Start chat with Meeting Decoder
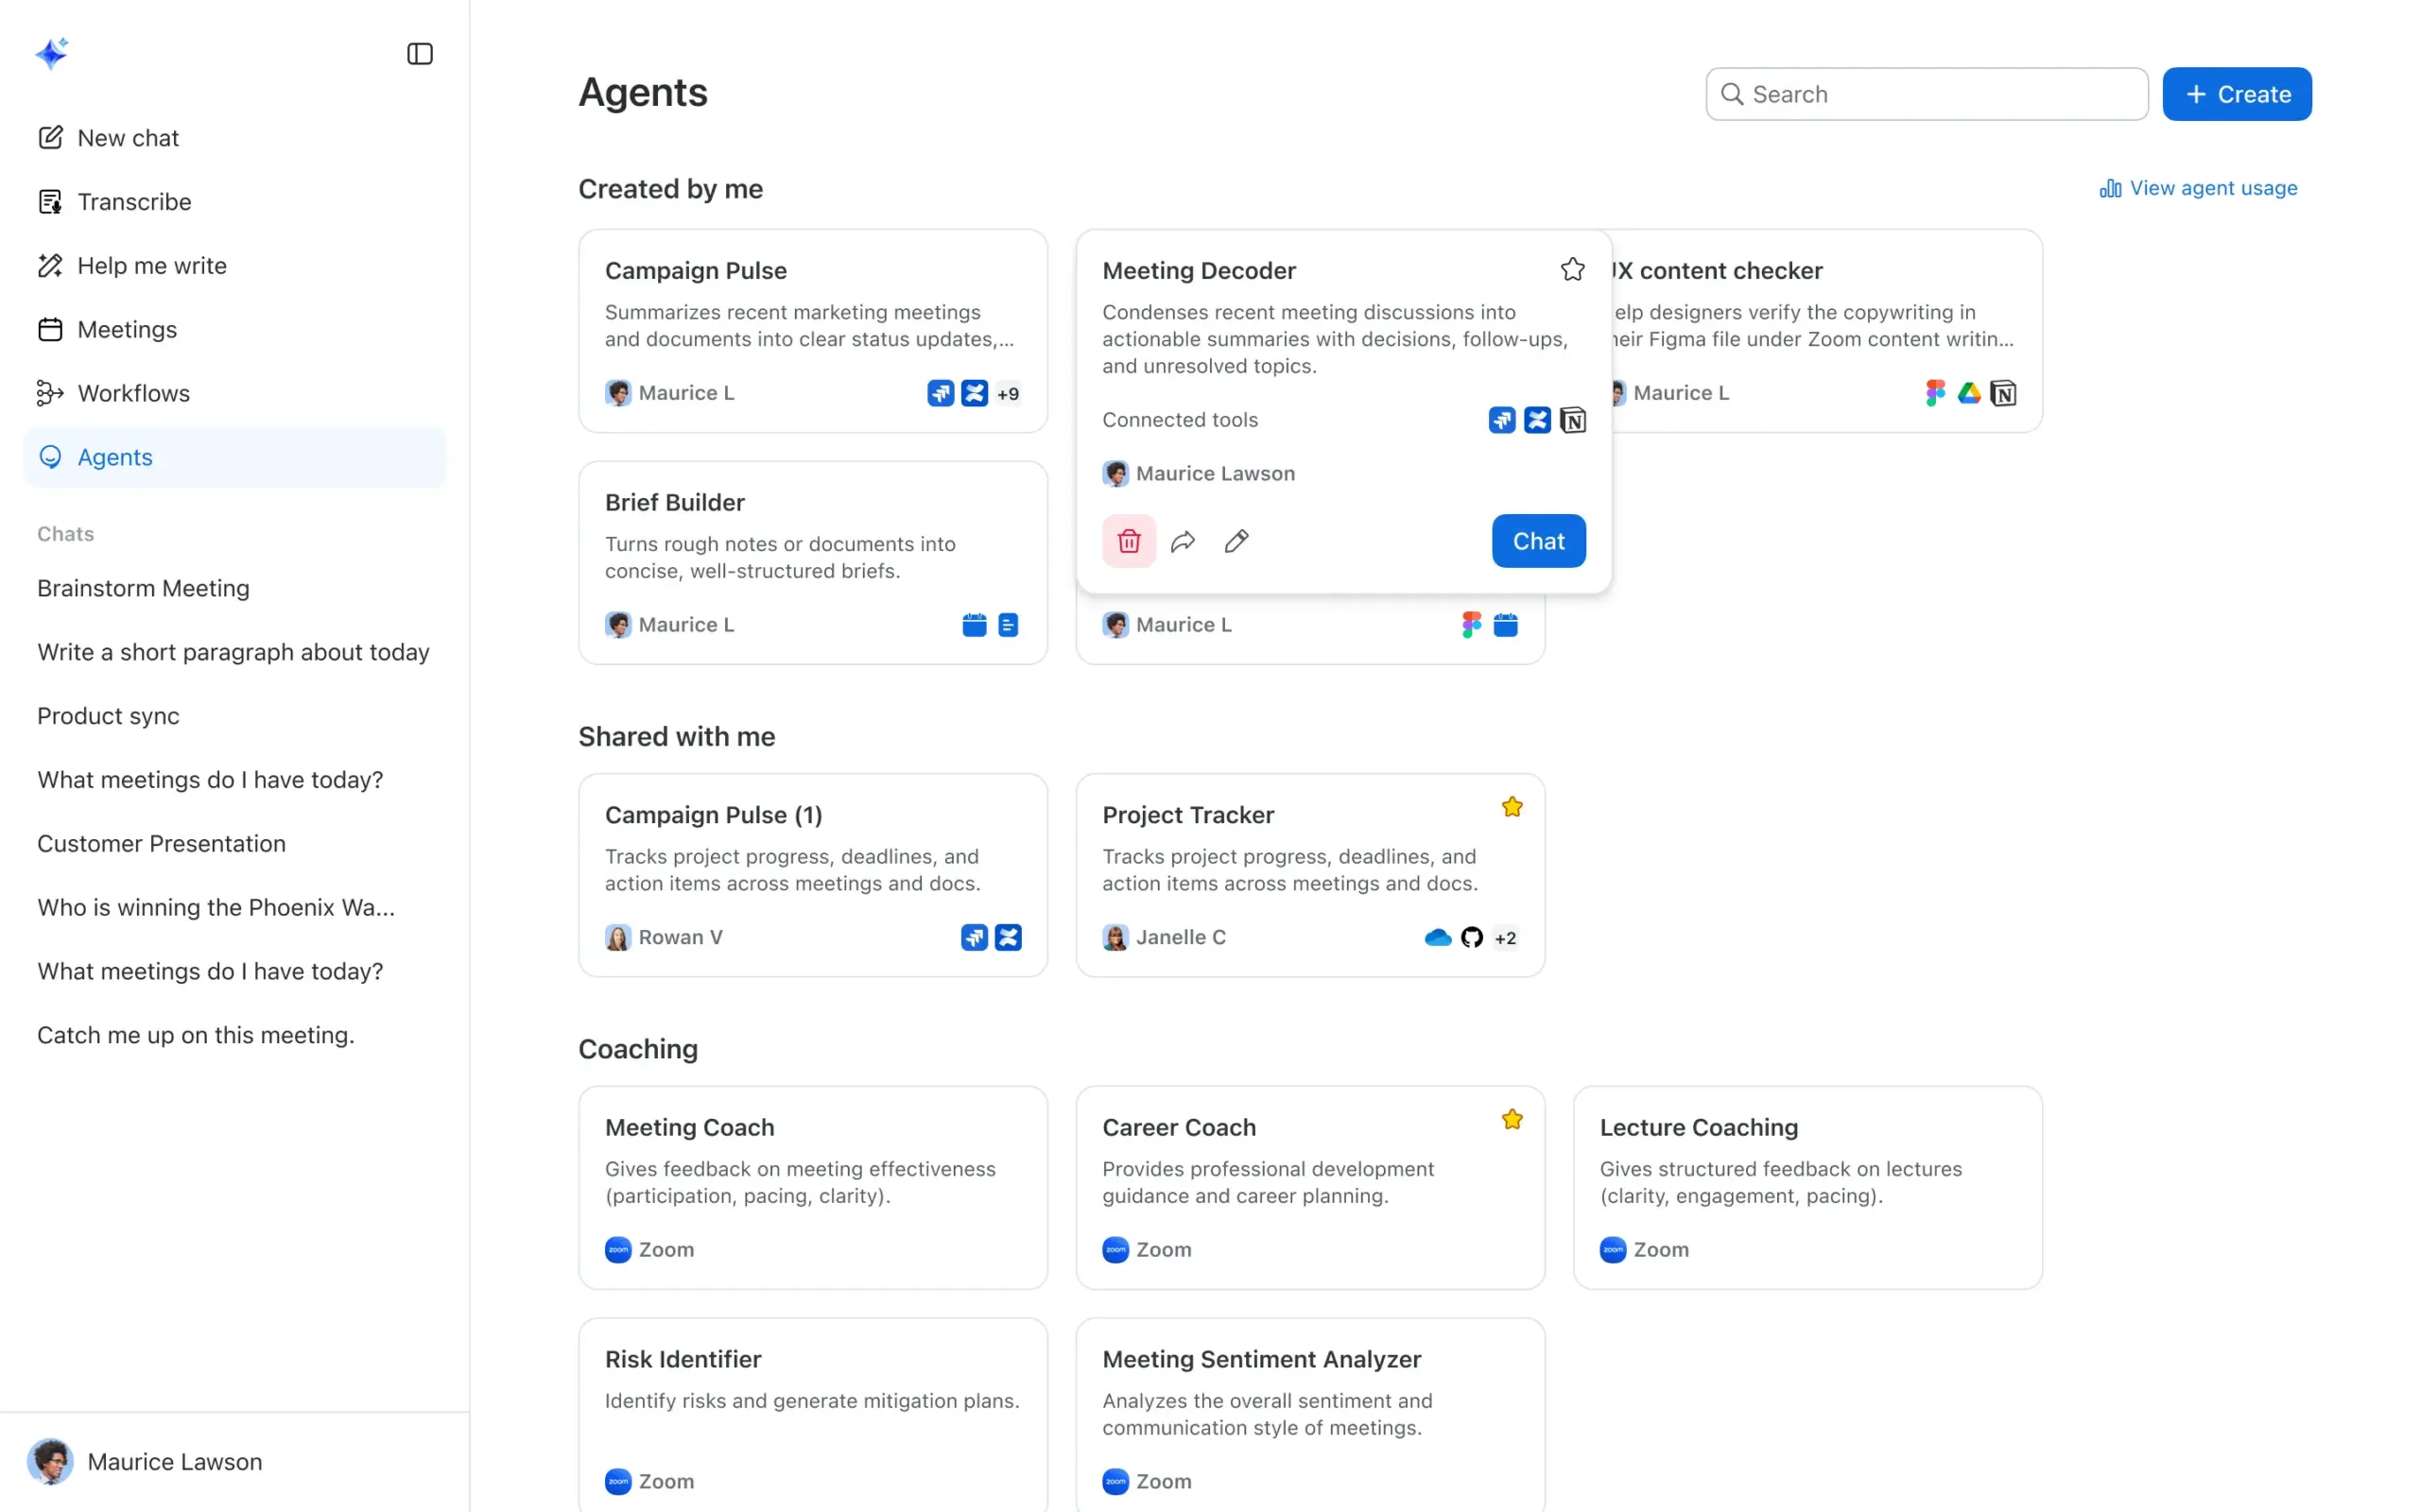The height and width of the screenshot is (1512, 2420). [x=1538, y=541]
